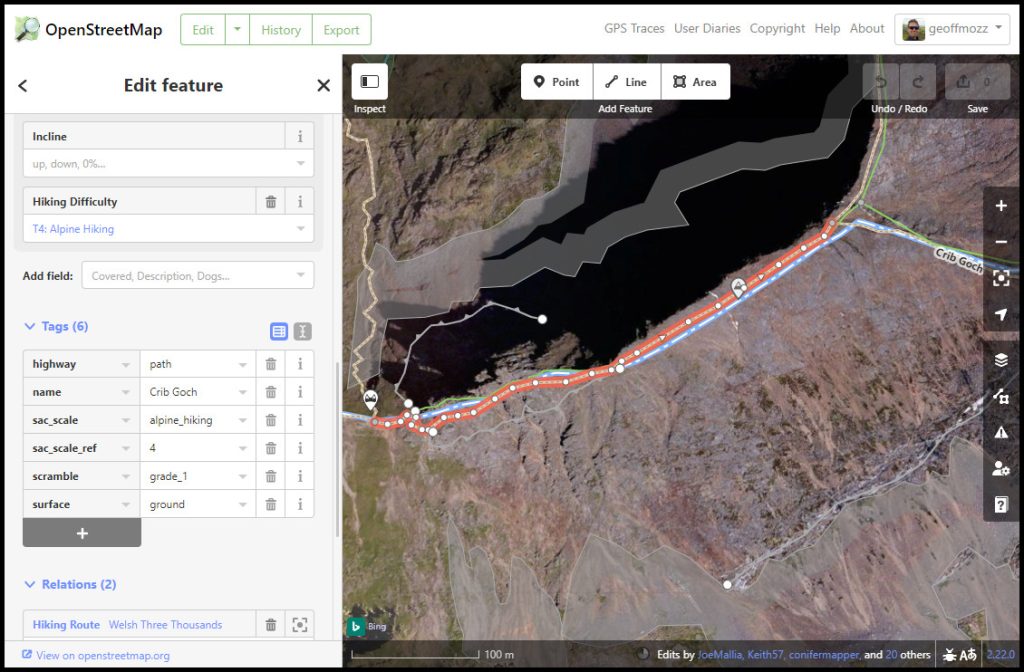1024x672 pixels.
Task: Undo the last edit
Action: tap(880, 82)
